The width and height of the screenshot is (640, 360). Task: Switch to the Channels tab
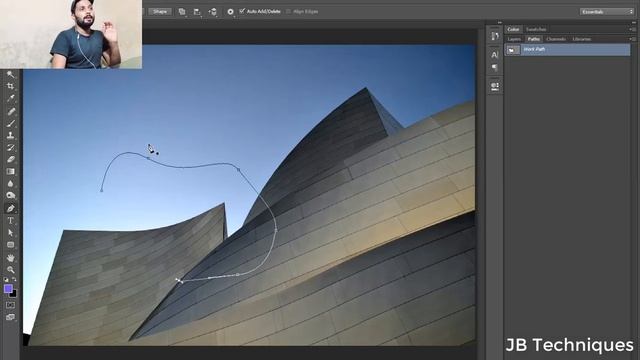coord(556,39)
